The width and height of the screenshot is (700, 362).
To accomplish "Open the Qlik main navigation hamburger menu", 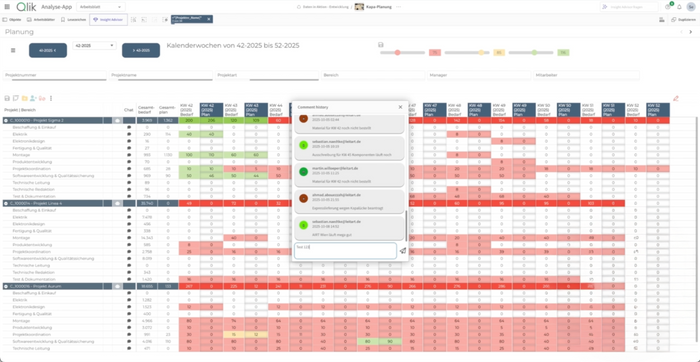I will click(x=7, y=7).
